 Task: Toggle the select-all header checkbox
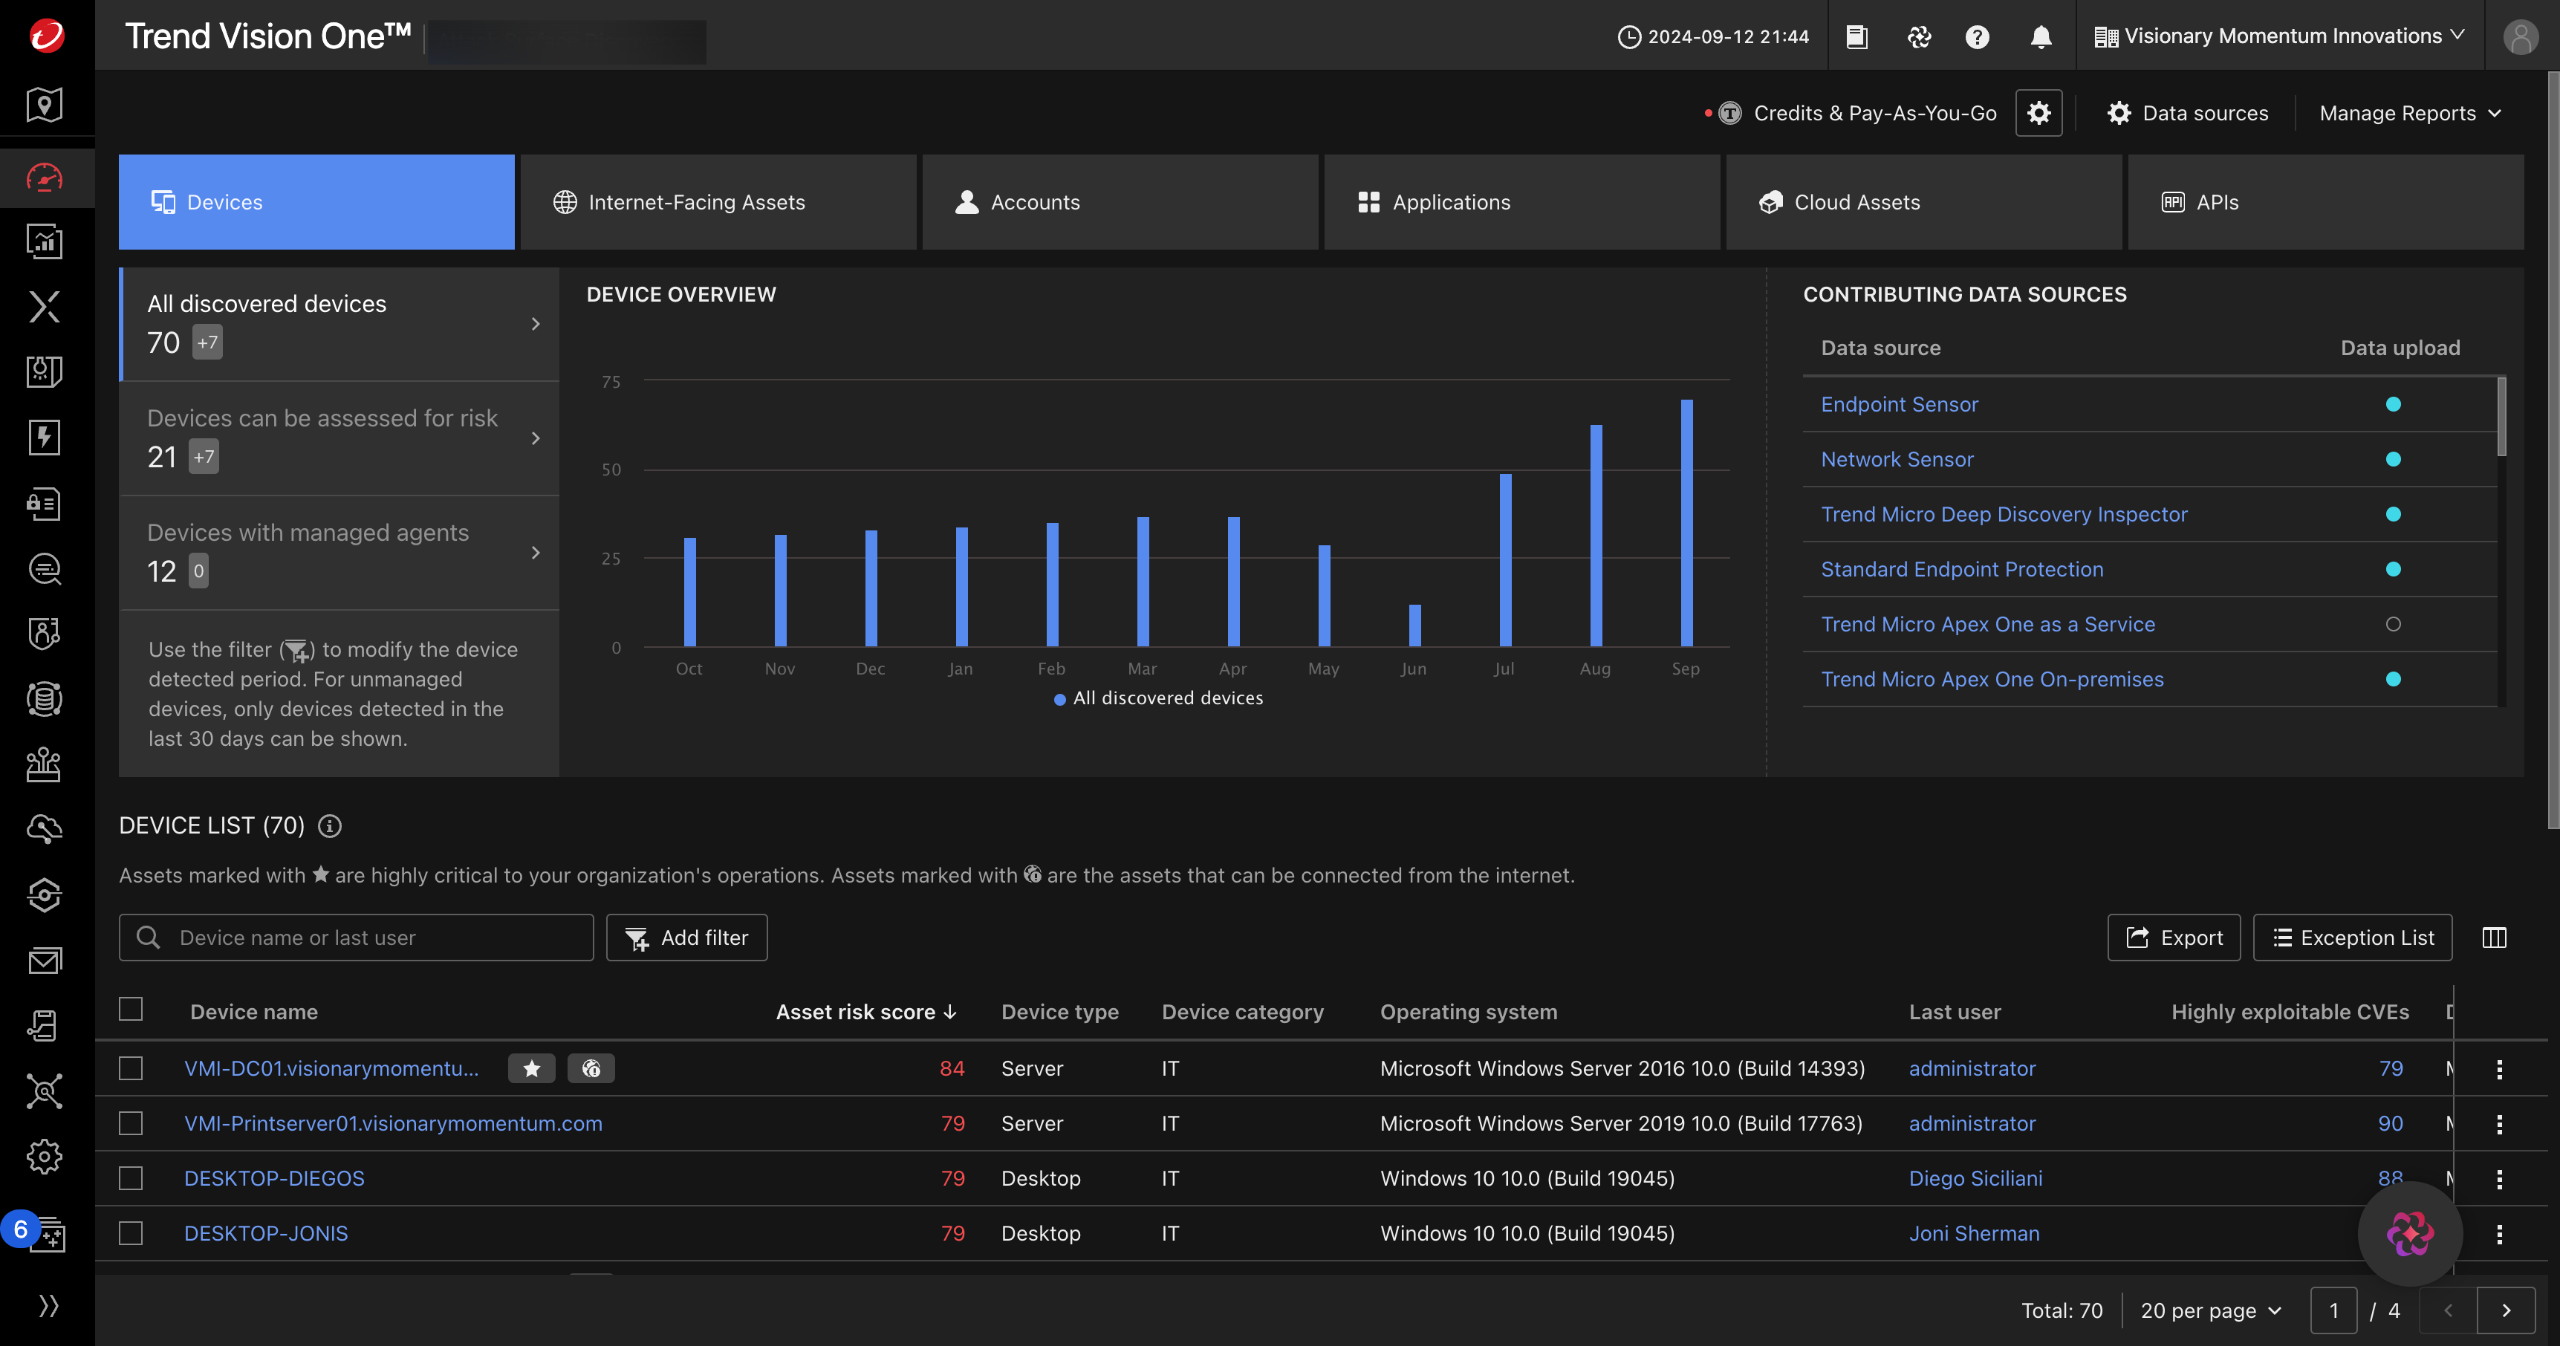131,1009
